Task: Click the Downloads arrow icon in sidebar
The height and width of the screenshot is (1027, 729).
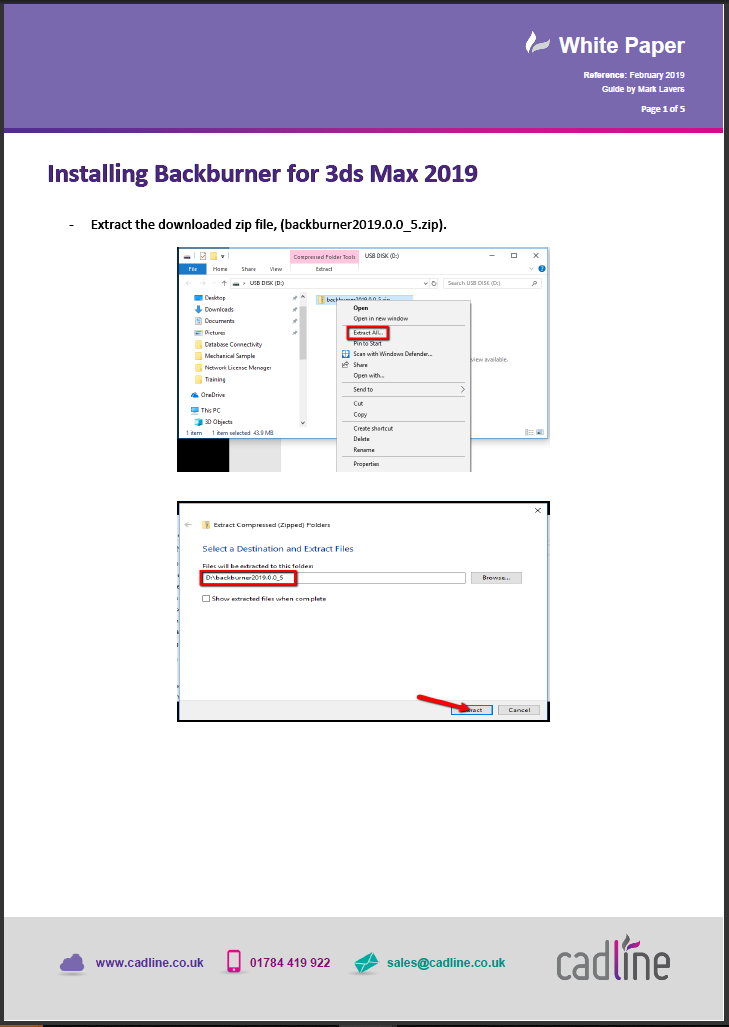Action: pos(198,309)
